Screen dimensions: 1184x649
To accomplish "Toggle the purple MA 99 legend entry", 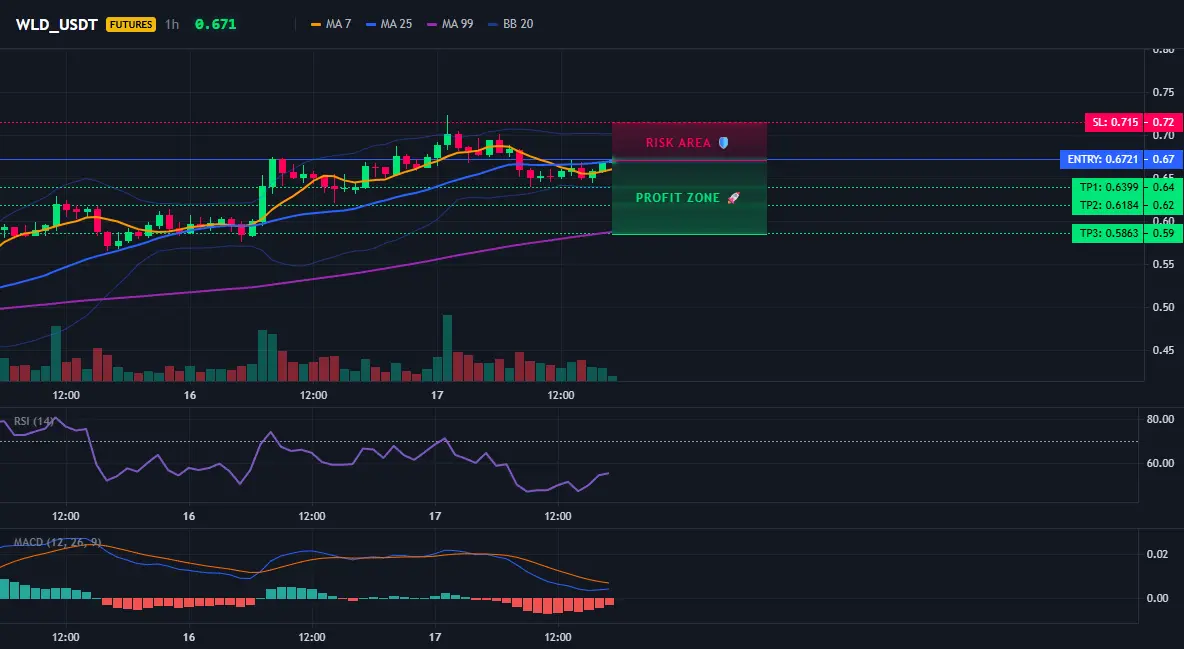I will [450, 24].
